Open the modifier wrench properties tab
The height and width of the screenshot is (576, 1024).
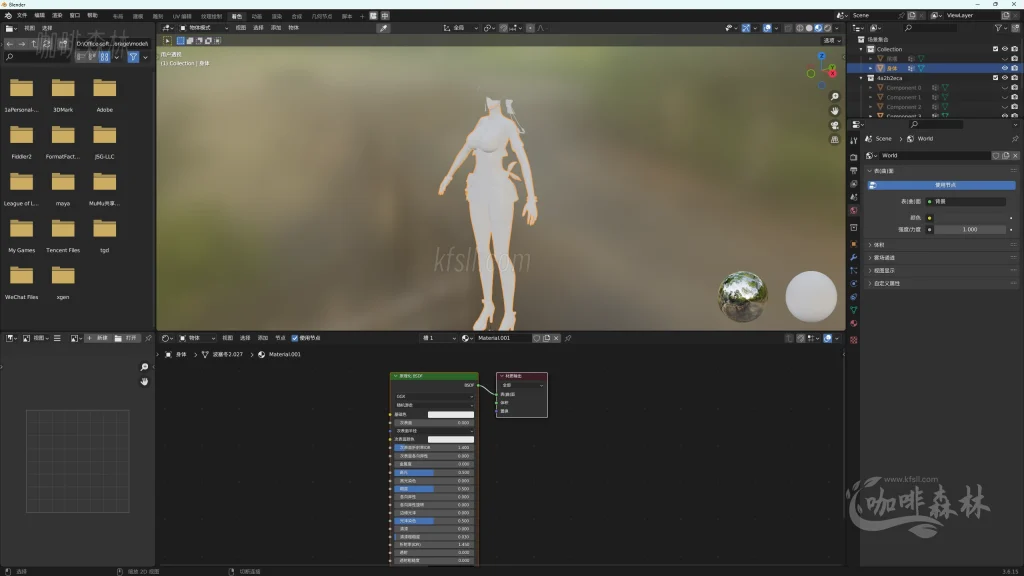pos(854,257)
